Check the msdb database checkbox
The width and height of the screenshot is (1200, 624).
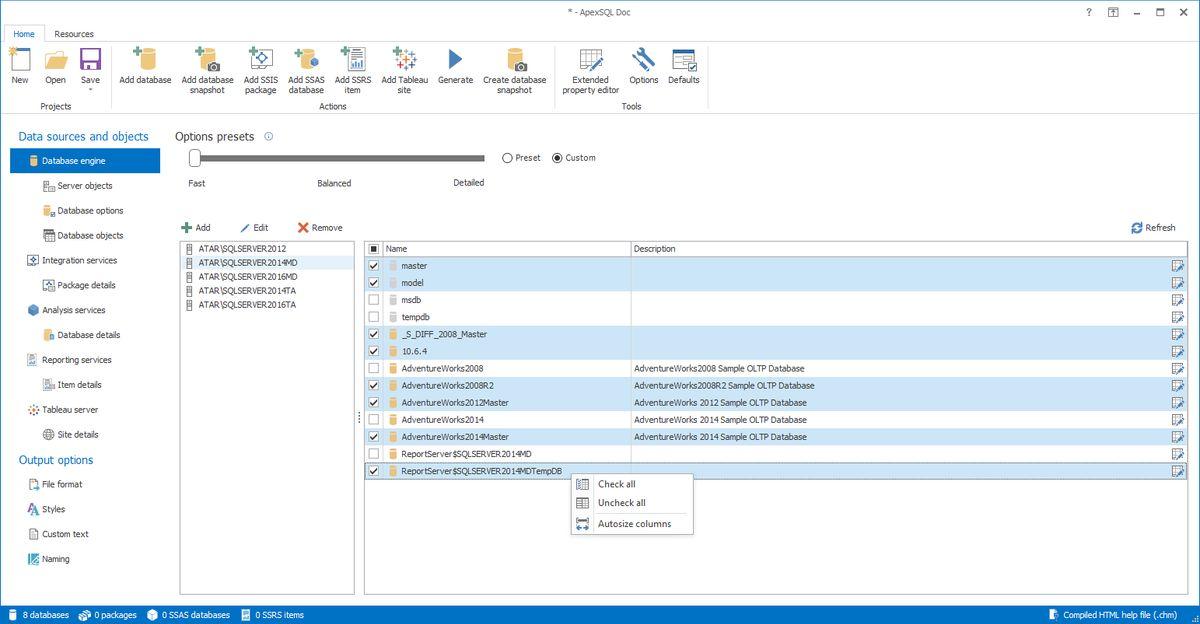point(374,300)
